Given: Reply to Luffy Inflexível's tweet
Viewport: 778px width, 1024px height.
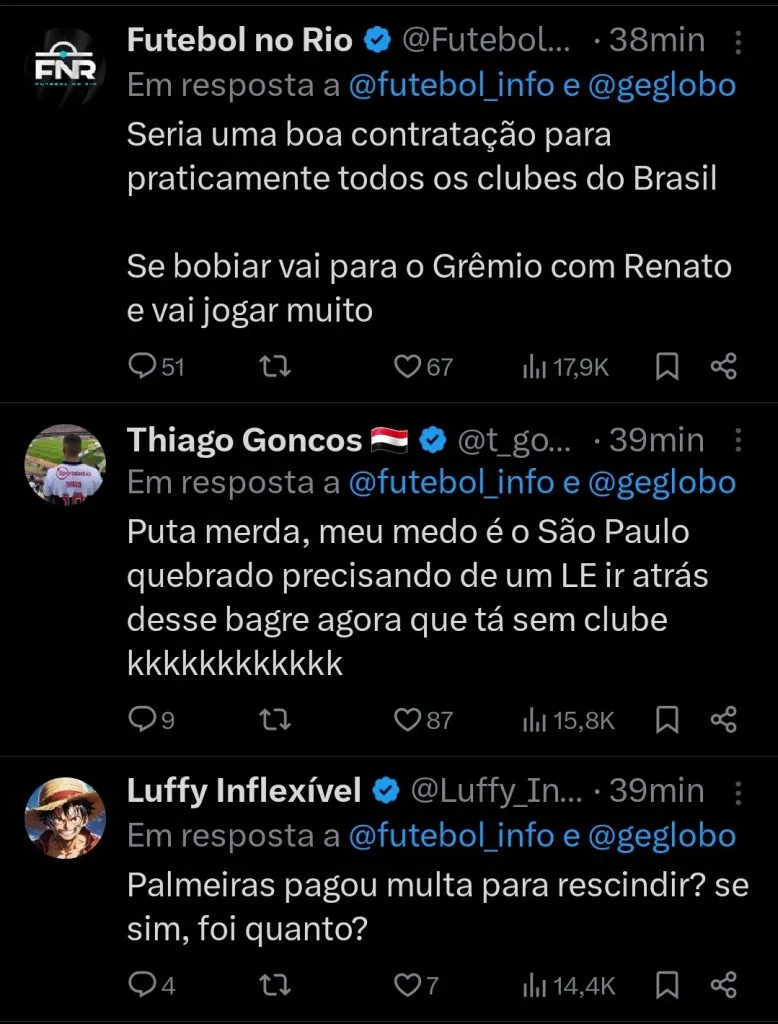Looking at the screenshot, I should click(142, 985).
